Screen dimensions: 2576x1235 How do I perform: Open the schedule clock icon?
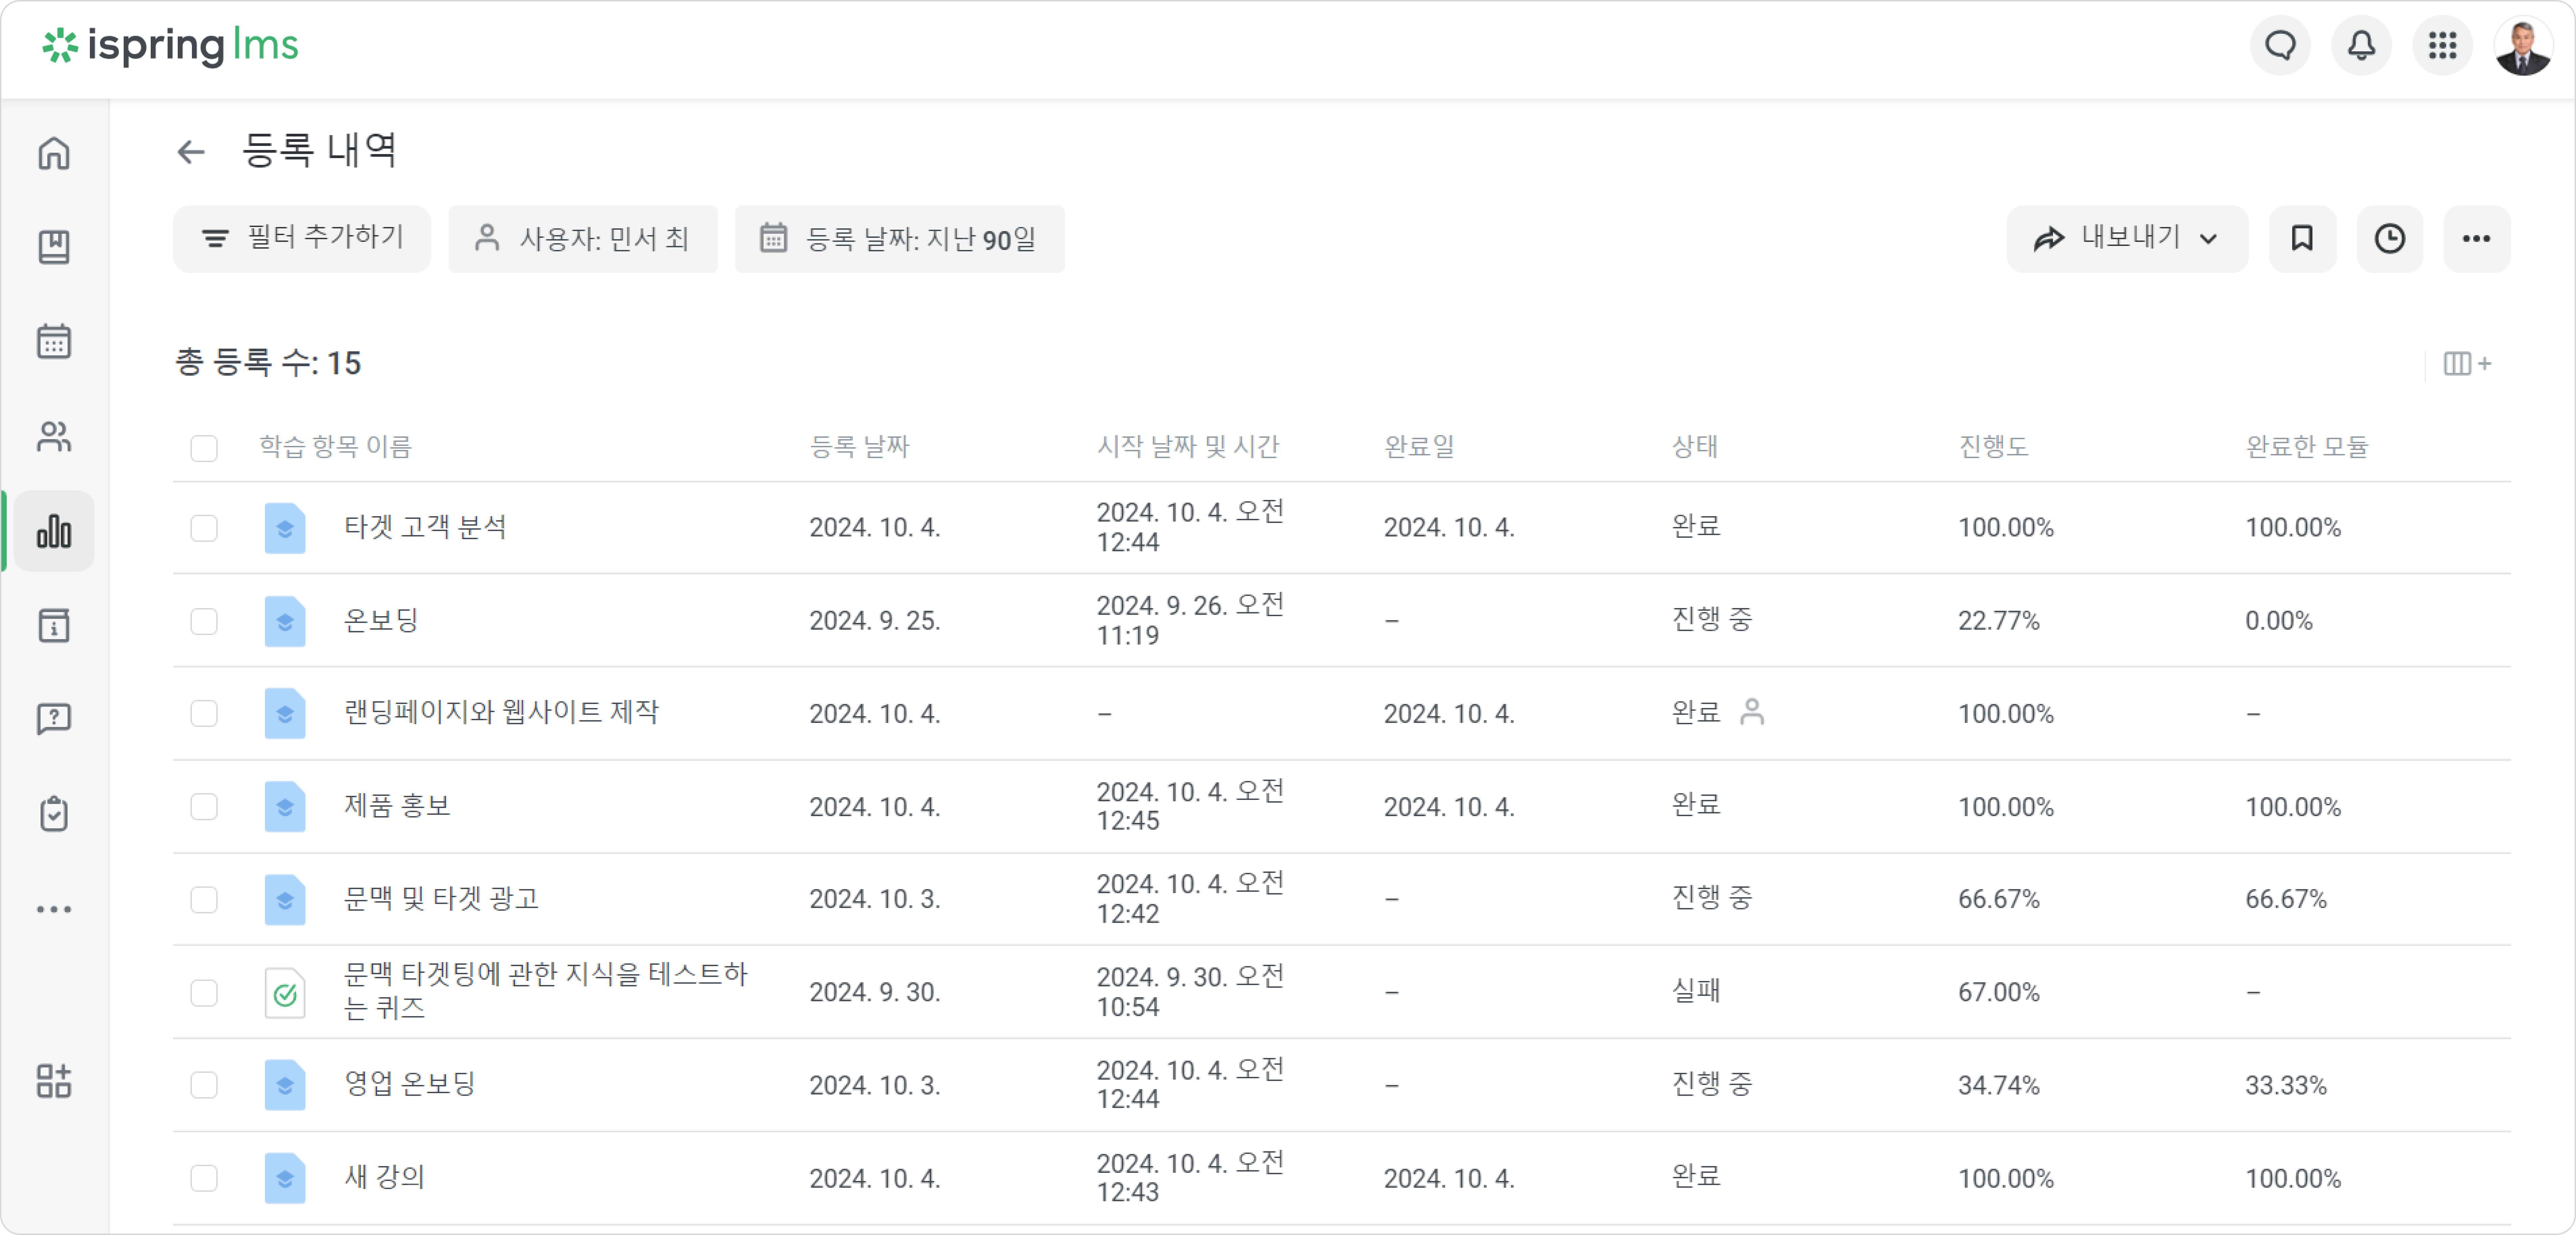[x=2390, y=239]
